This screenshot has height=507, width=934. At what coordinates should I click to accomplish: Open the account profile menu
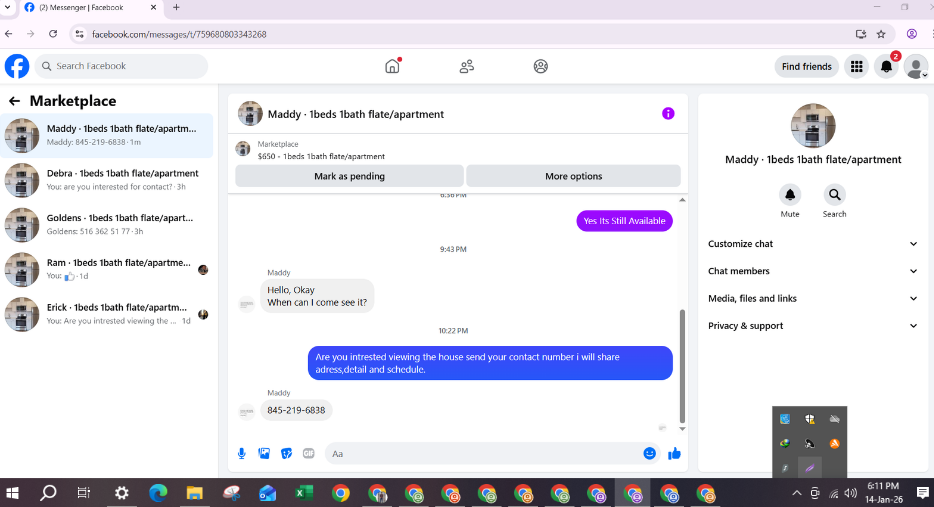pyautogui.click(x=916, y=66)
